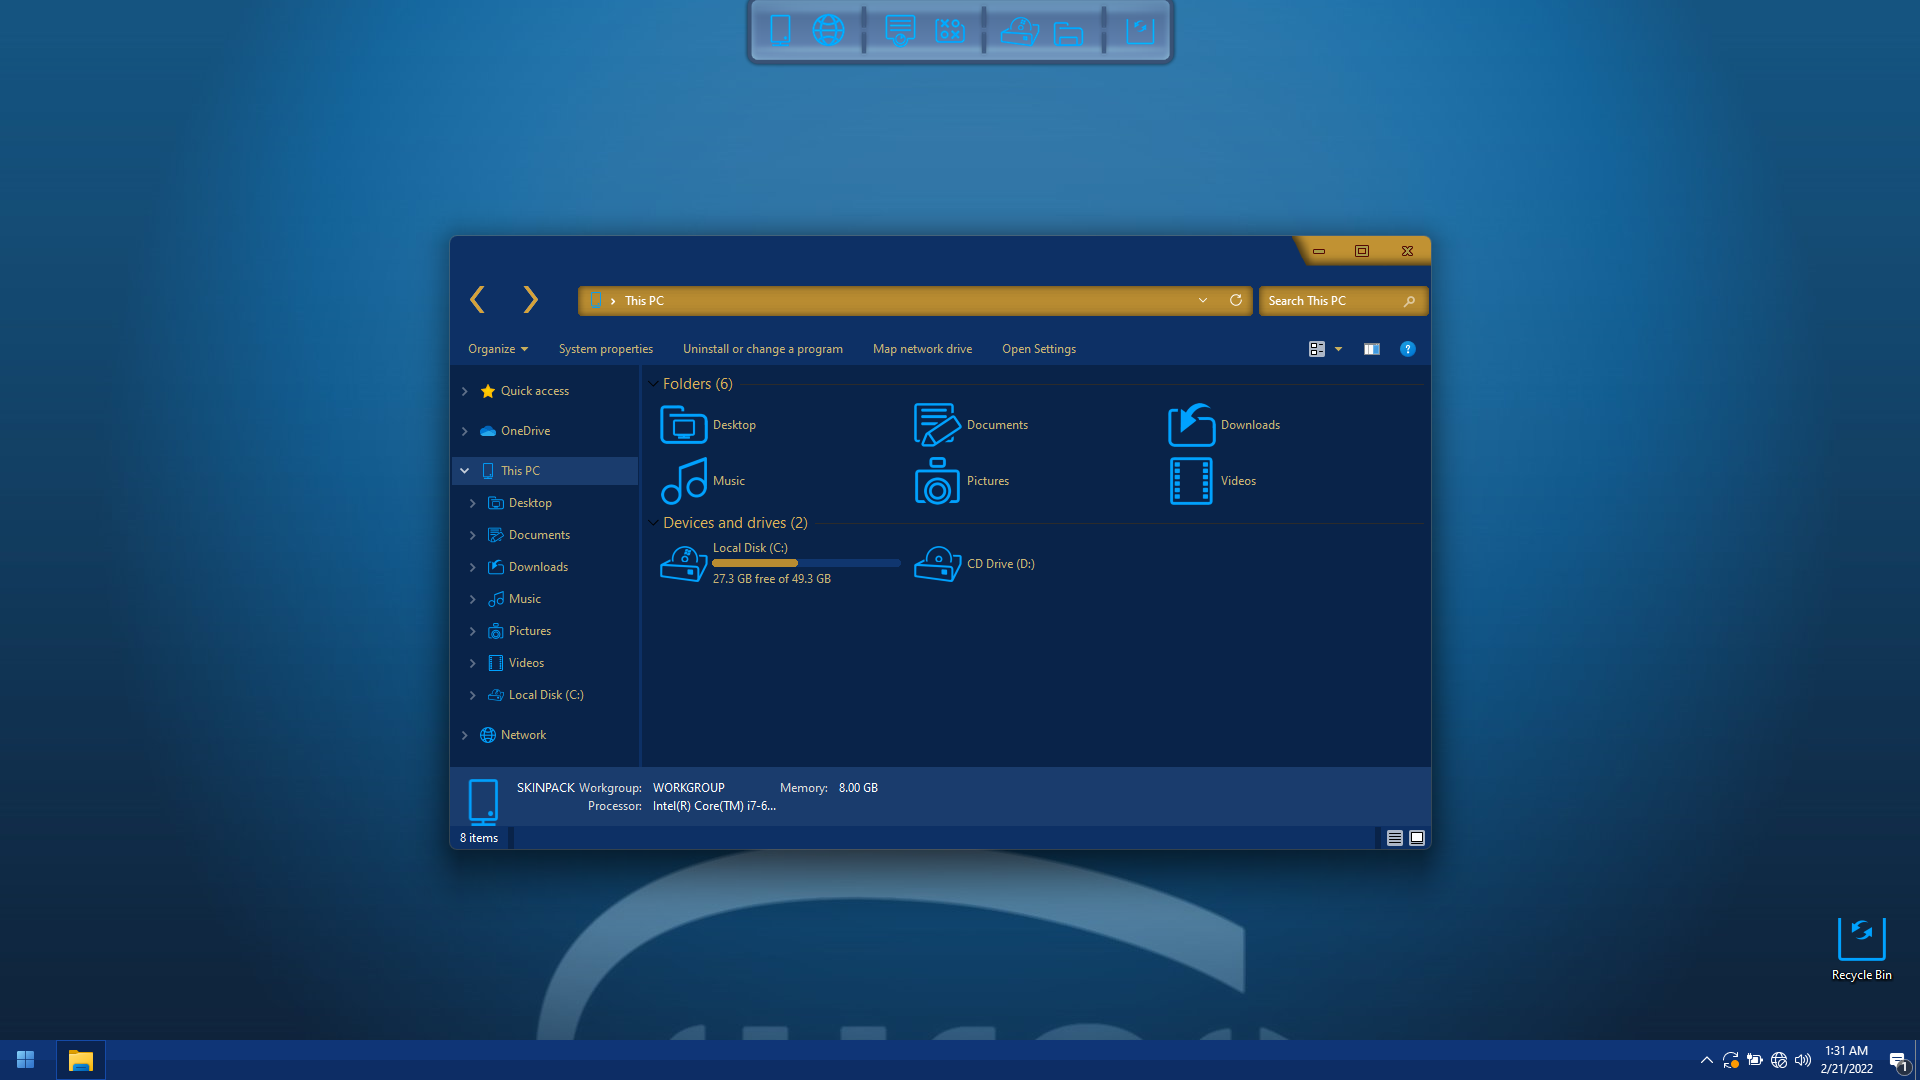1920x1080 pixels.
Task: Switch to large icons view in status bar
Action: click(1417, 838)
